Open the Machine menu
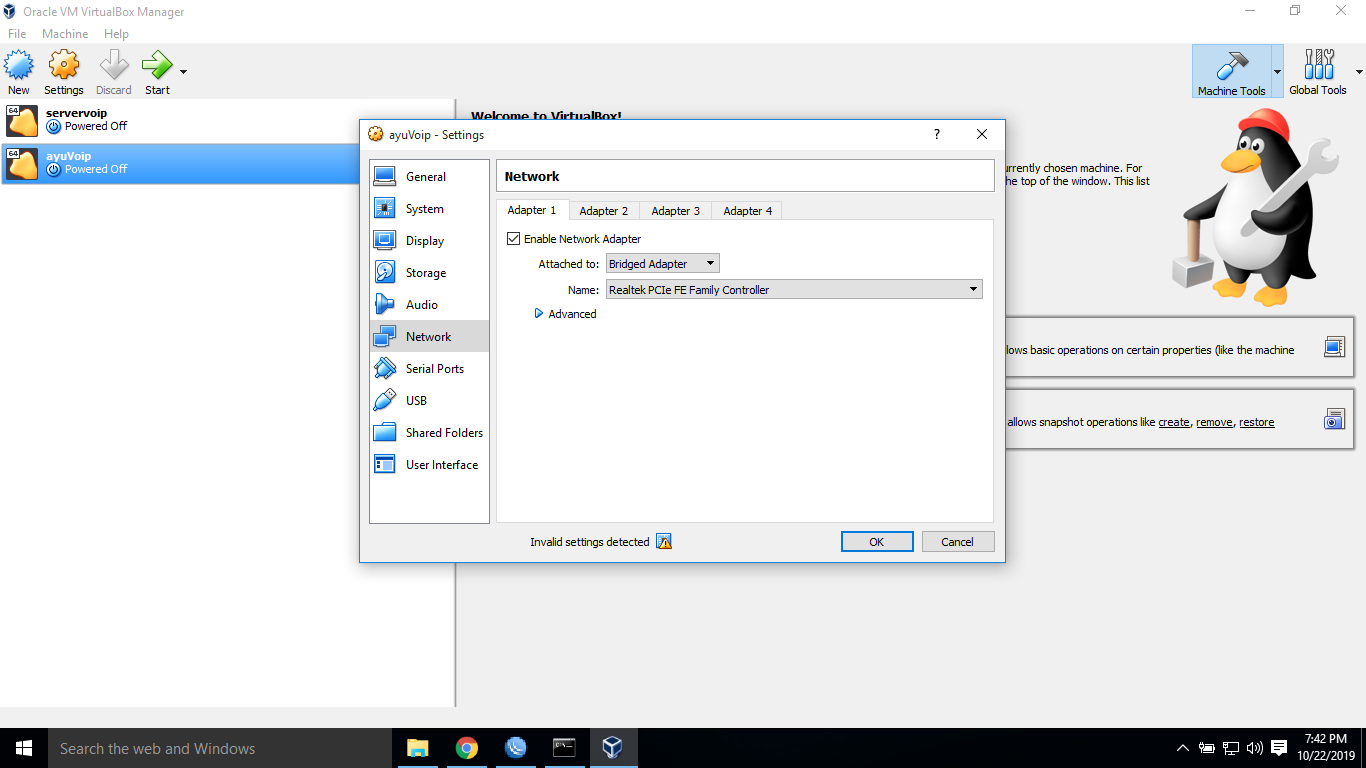Viewport: 1366px width, 768px height. point(65,34)
